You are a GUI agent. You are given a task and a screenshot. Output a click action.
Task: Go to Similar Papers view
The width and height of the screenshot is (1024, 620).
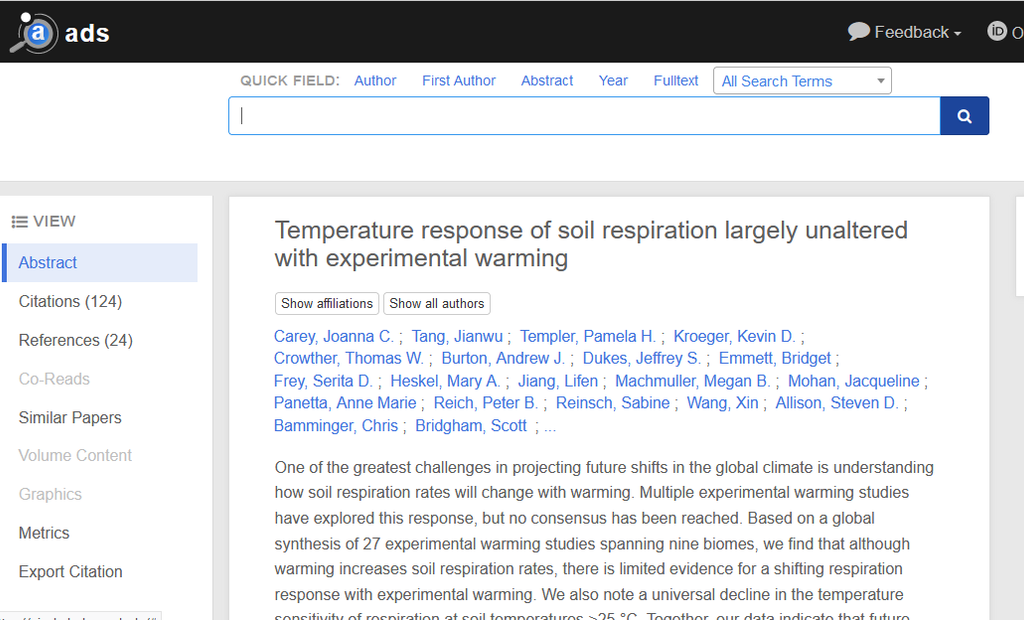[x=70, y=417]
